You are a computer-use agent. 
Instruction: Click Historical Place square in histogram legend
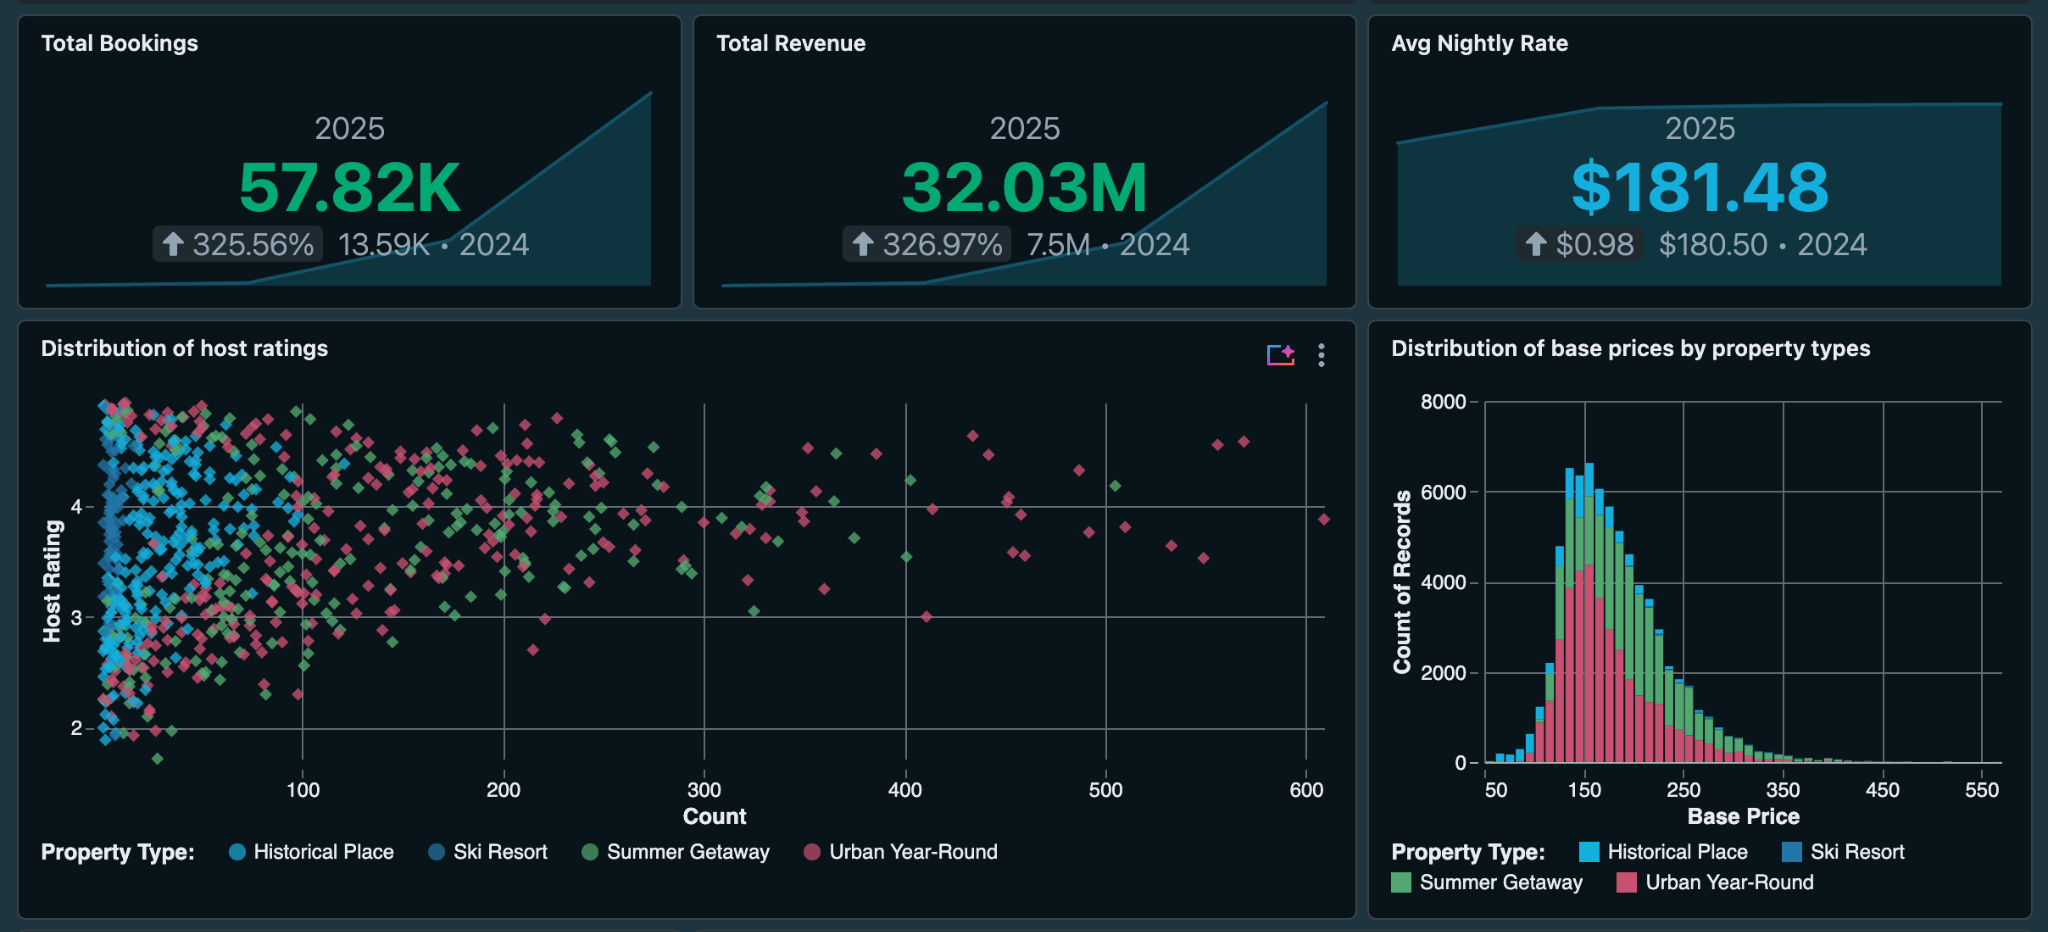point(1589,852)
